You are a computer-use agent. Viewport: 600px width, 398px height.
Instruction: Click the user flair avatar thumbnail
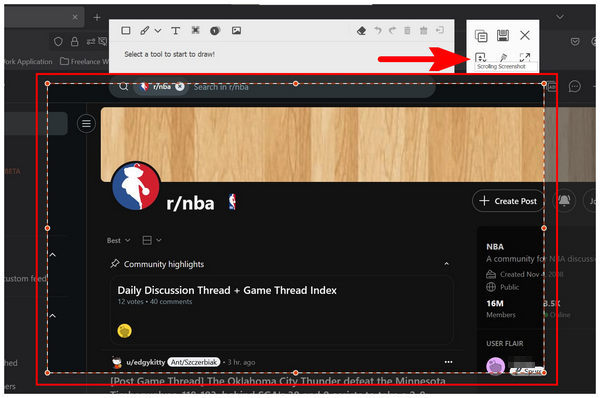click(x=496, y=366)
